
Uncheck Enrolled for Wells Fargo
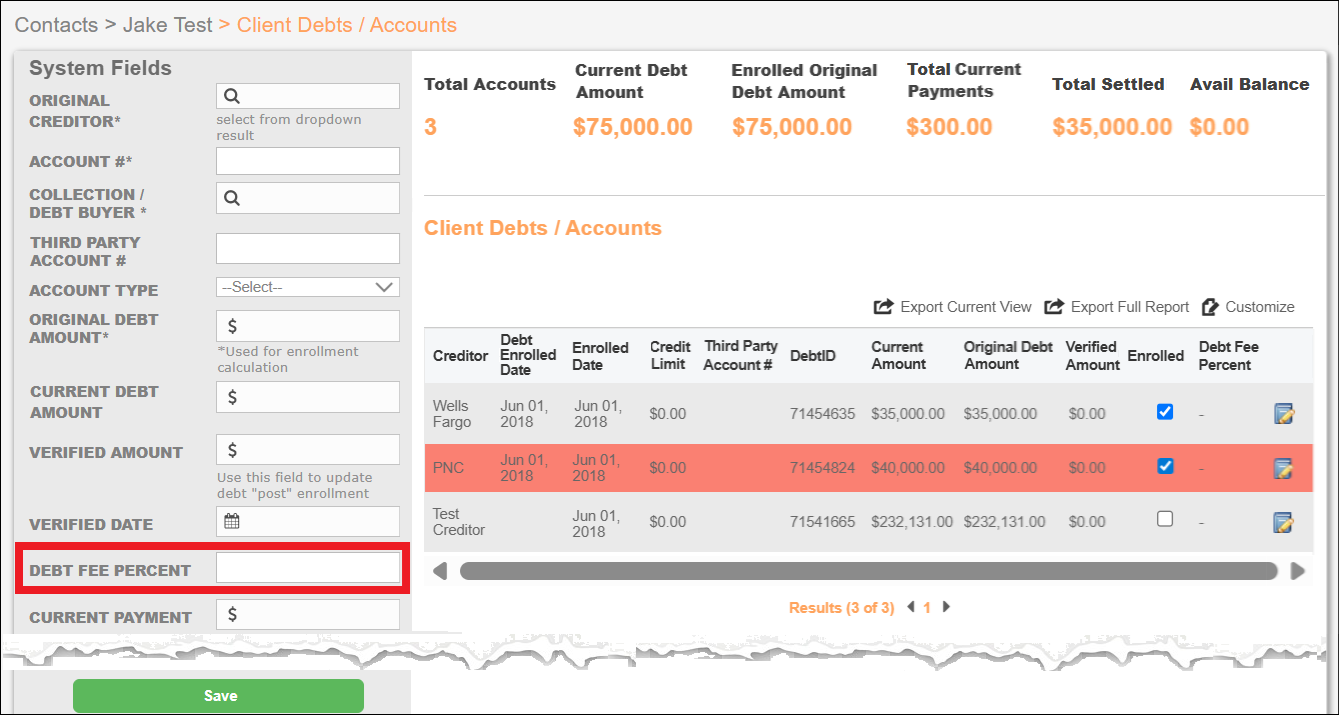coord(1165,411)
